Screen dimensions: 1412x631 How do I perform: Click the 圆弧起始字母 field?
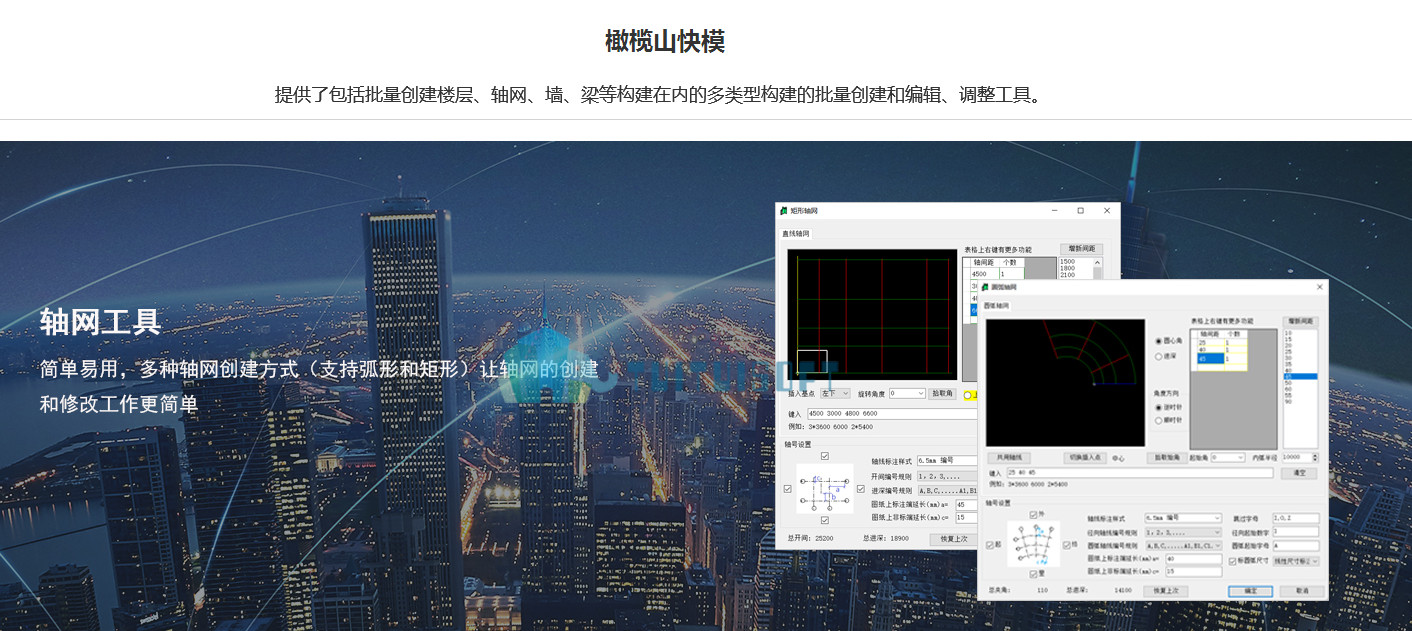(x=1295, y=546)
